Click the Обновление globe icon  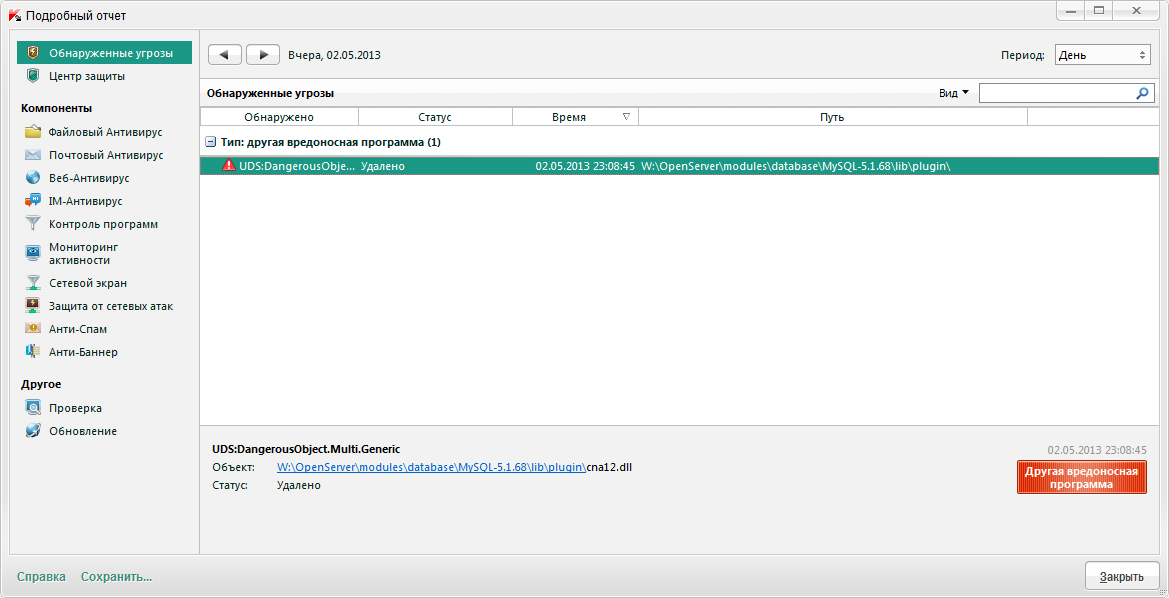tap(33, 431)
